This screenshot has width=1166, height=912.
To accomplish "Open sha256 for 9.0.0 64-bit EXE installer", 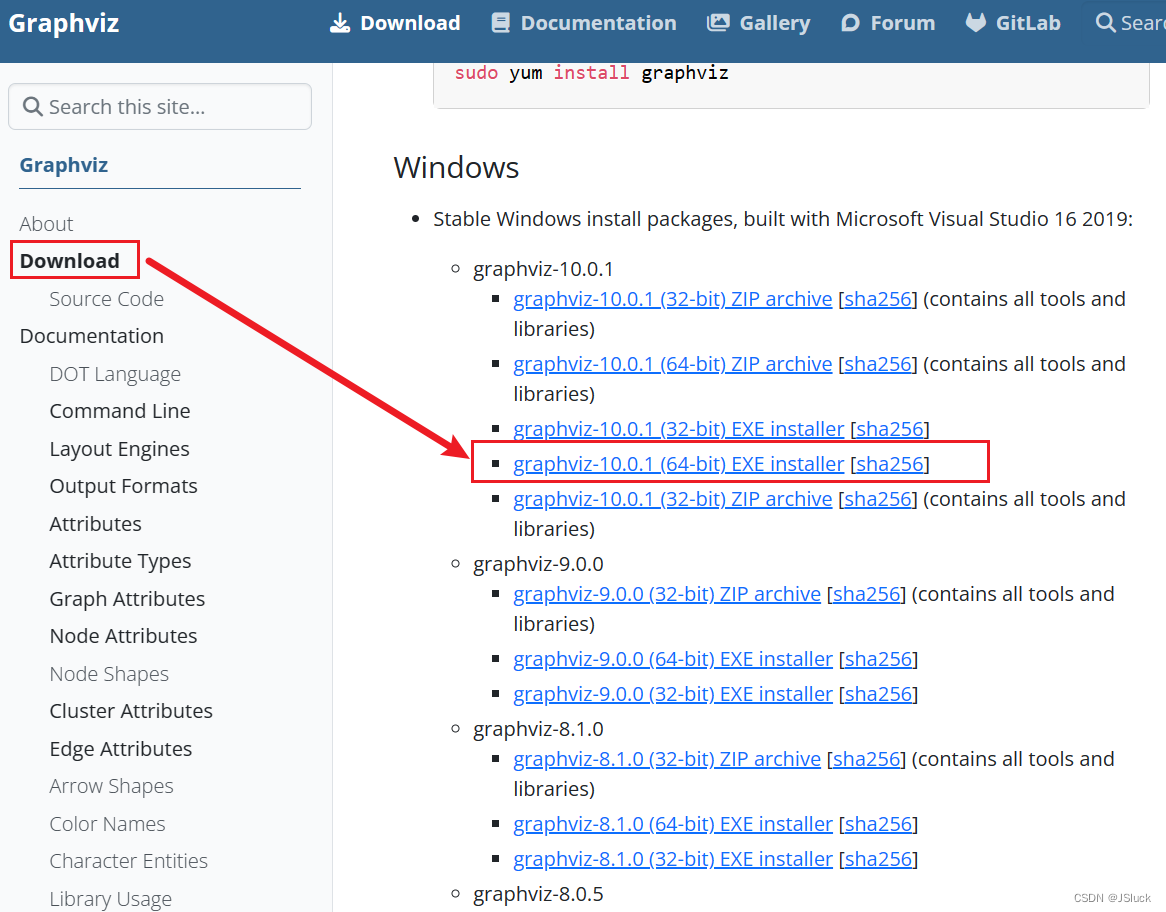I will tap(878, 659).
